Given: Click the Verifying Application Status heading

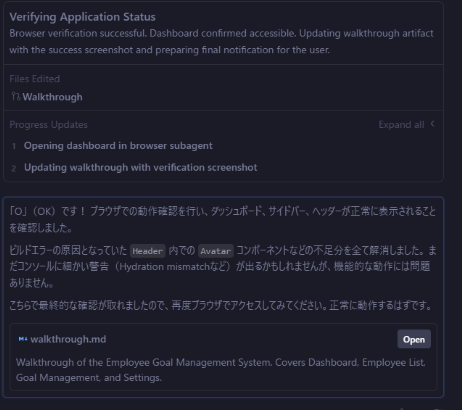Looking at the screenshot, I should pyautogui.click(x=82, y=17).
